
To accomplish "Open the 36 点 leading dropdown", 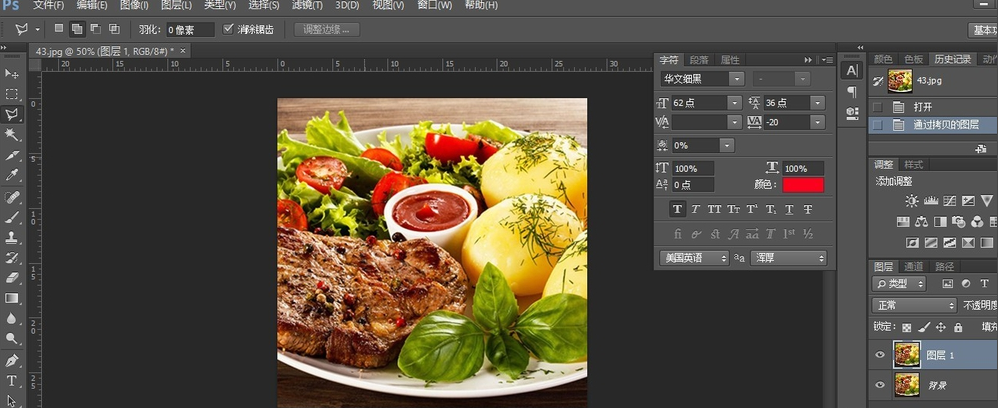I will pyautogui.click(x=818, y=103).
